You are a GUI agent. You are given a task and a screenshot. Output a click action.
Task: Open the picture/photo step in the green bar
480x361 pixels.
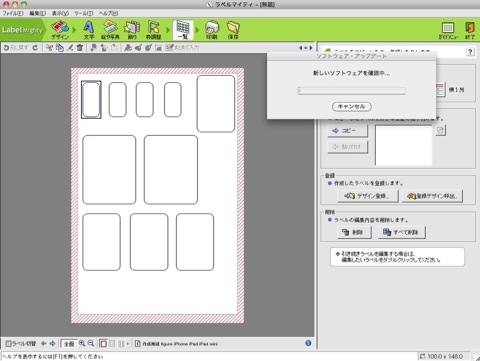110,30
